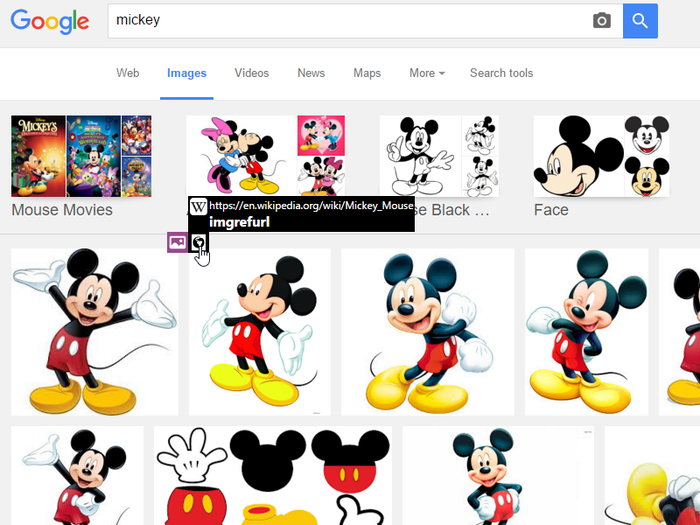Click the purple image icon overlay
700x525 pixels.
[x=177, y=242]
